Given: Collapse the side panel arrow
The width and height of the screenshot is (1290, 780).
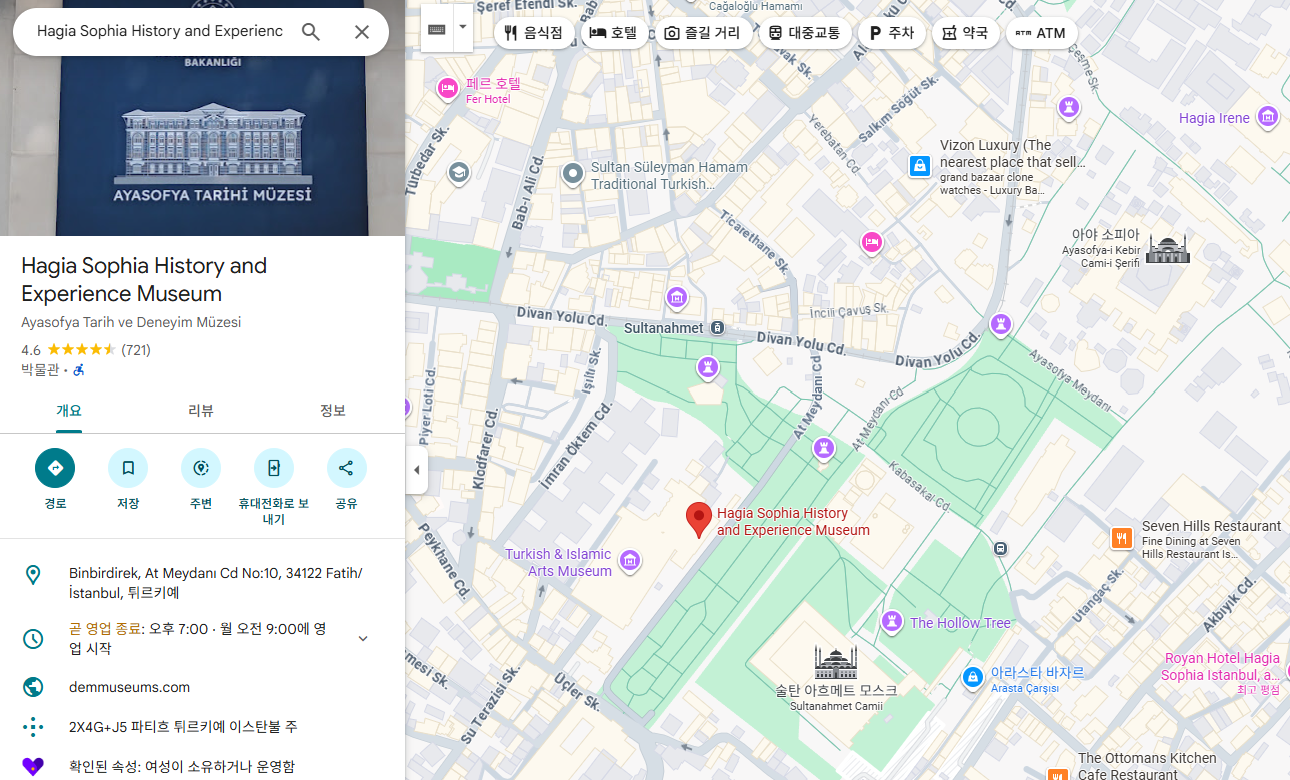Looking at the screenshot, I should pos(417,470).
